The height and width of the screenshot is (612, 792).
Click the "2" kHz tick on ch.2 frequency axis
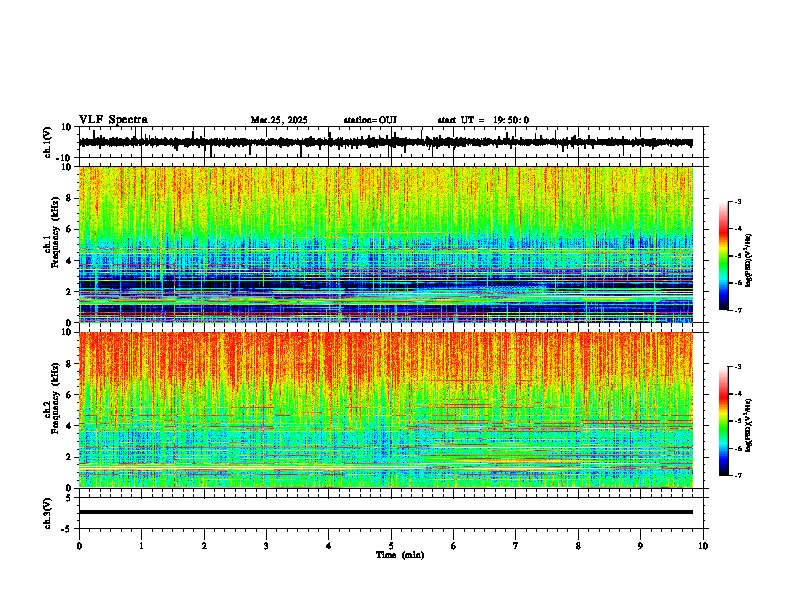click(x=70, y=457)
